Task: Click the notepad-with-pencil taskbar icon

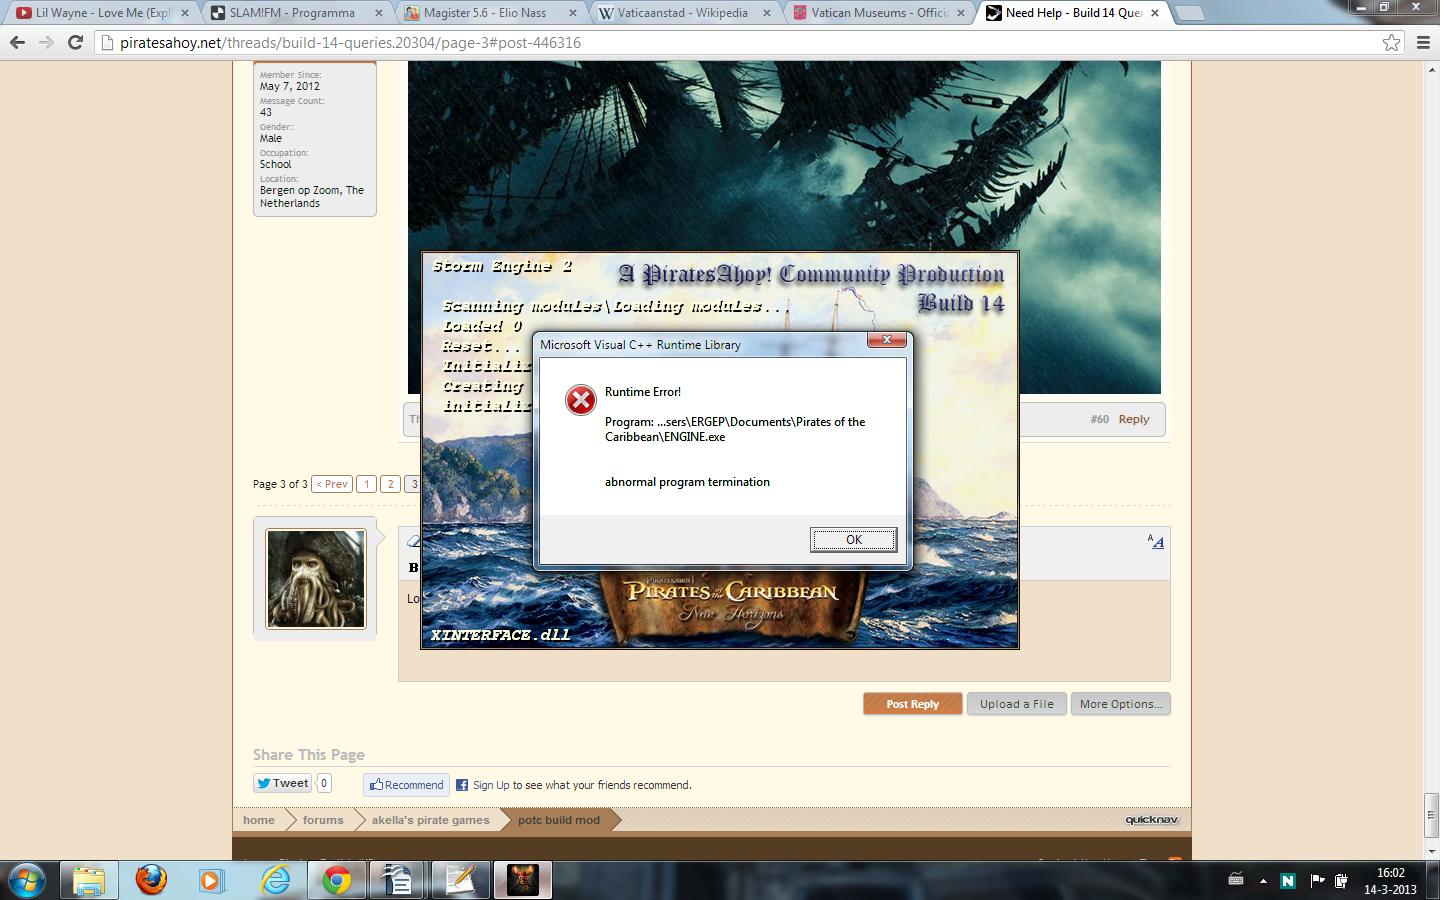Action: click(x=460, y=880)
